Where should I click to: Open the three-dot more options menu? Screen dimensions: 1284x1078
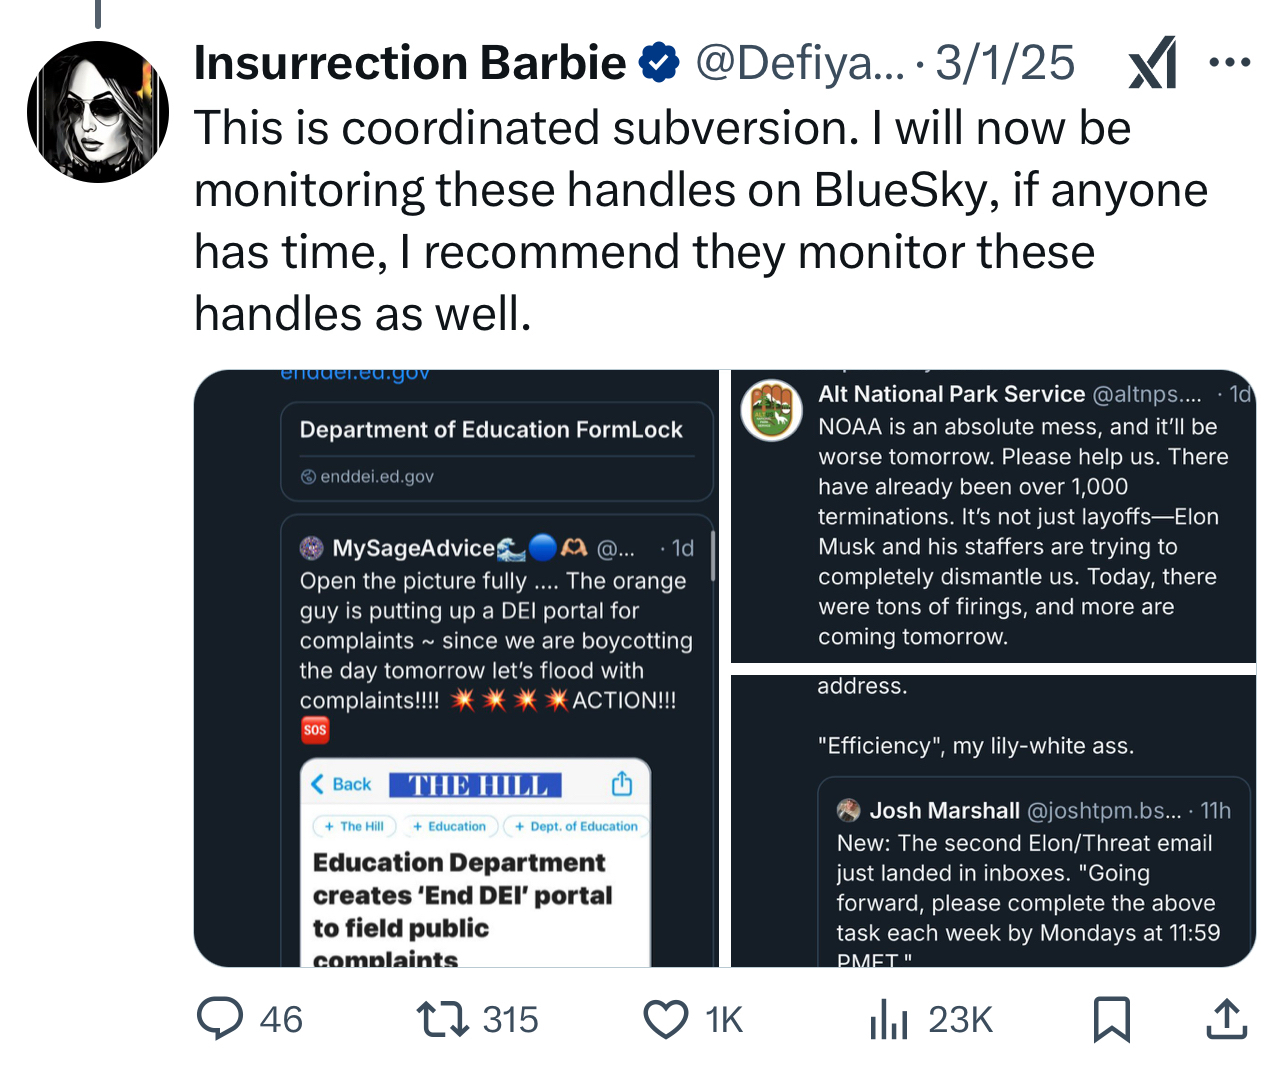[x=1229, y=63]
